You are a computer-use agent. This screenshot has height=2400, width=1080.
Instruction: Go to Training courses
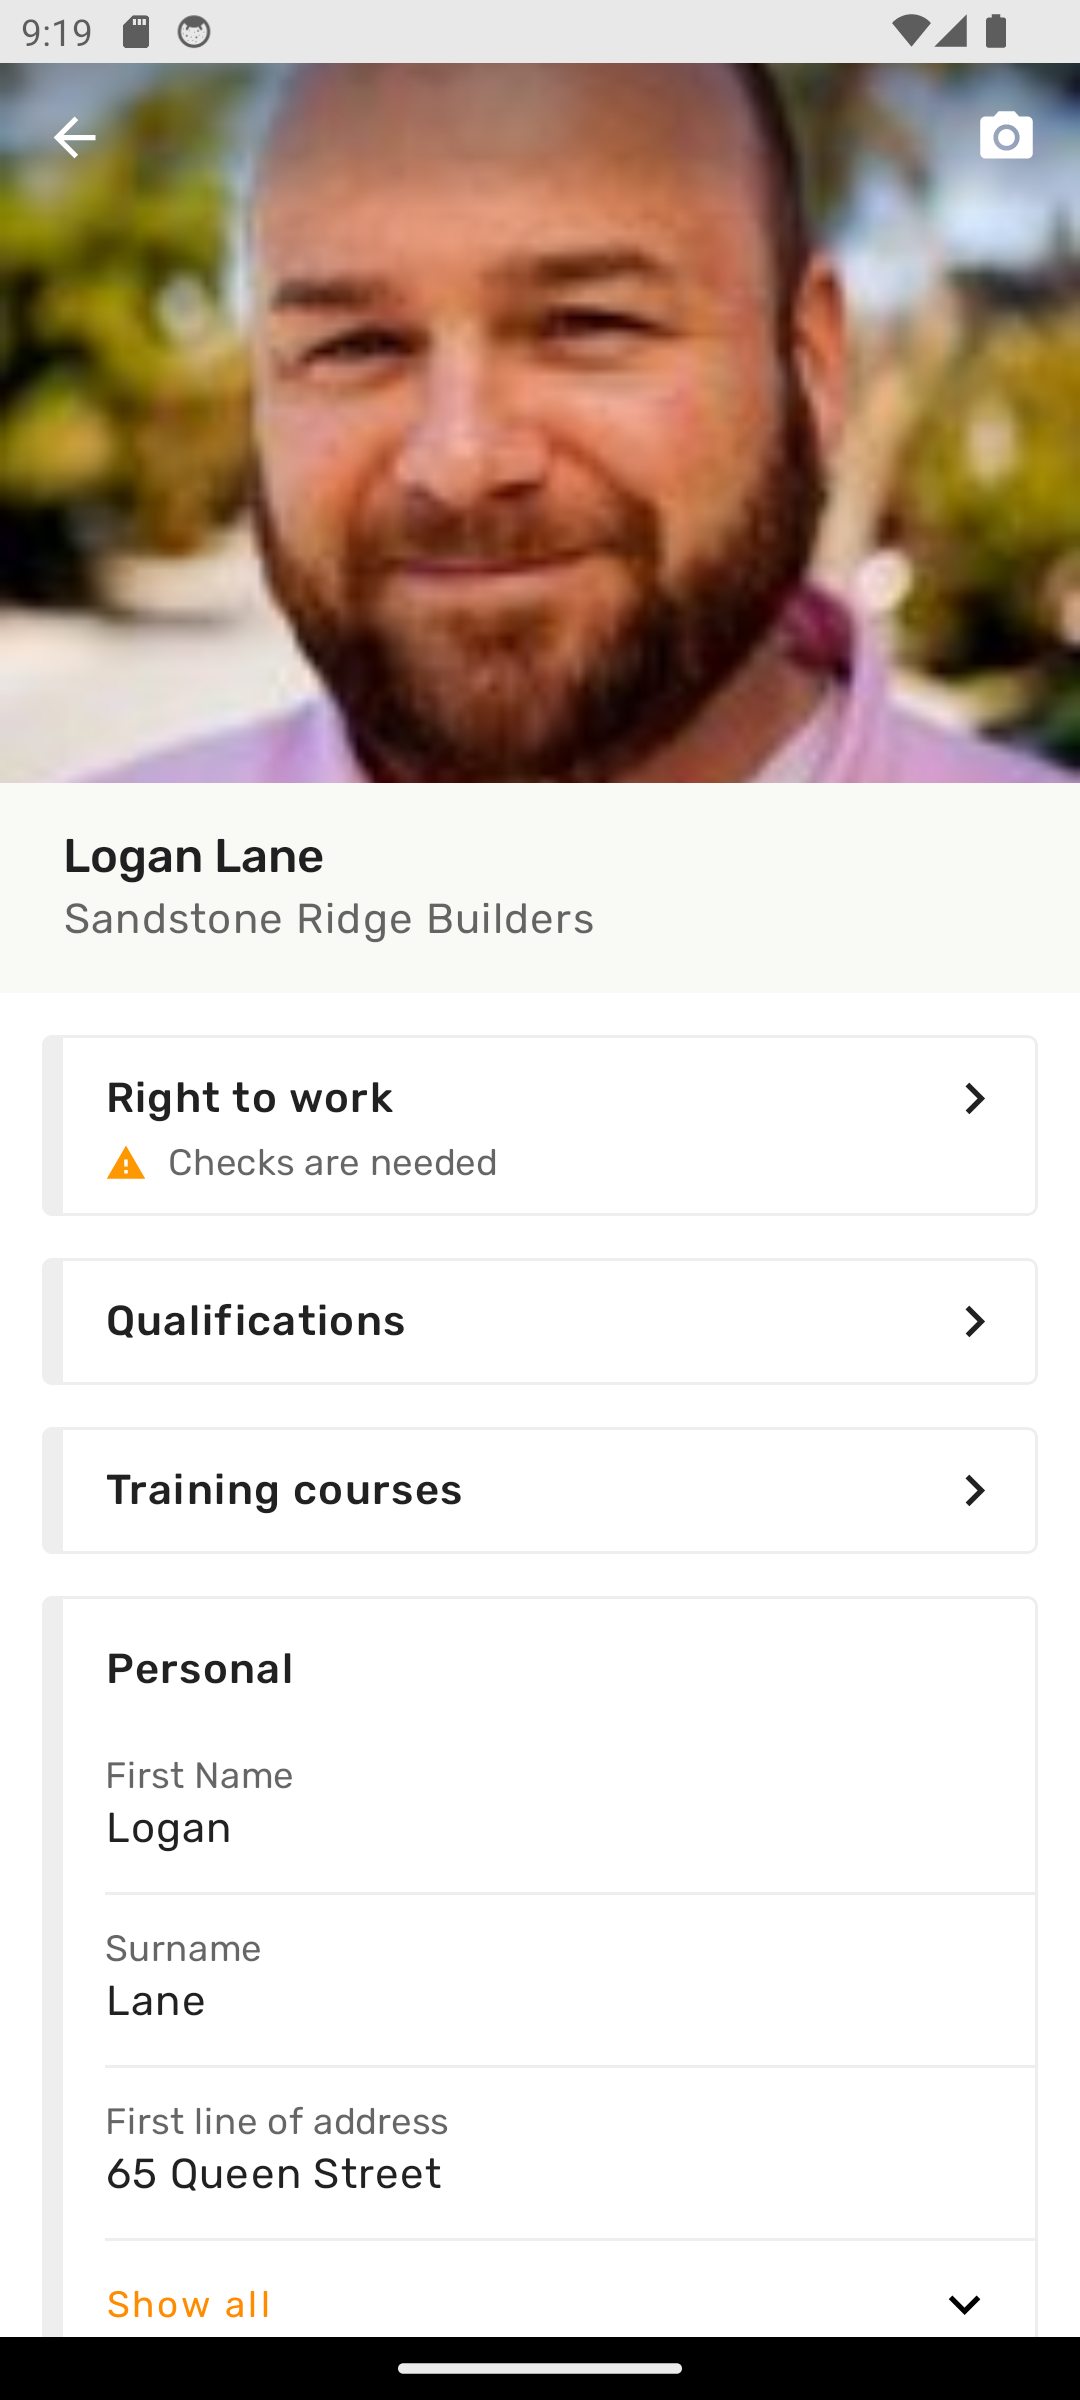coord(540,1490)
